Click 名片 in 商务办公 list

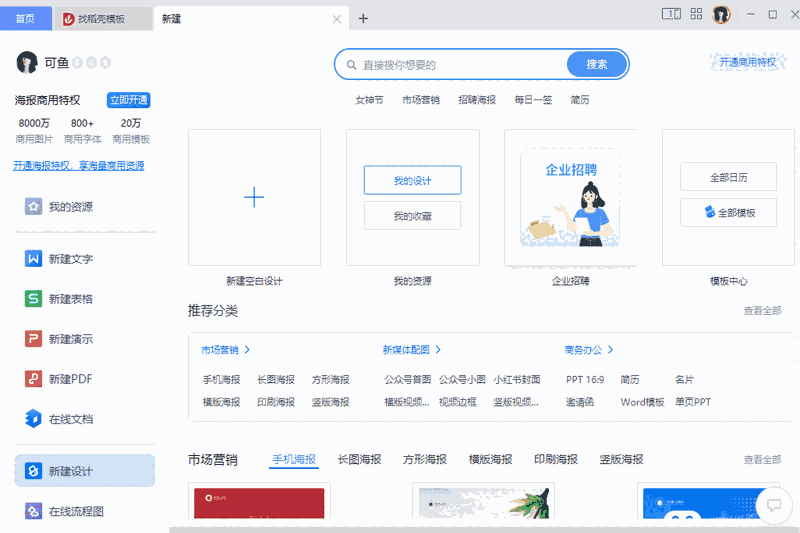point(684,379)
